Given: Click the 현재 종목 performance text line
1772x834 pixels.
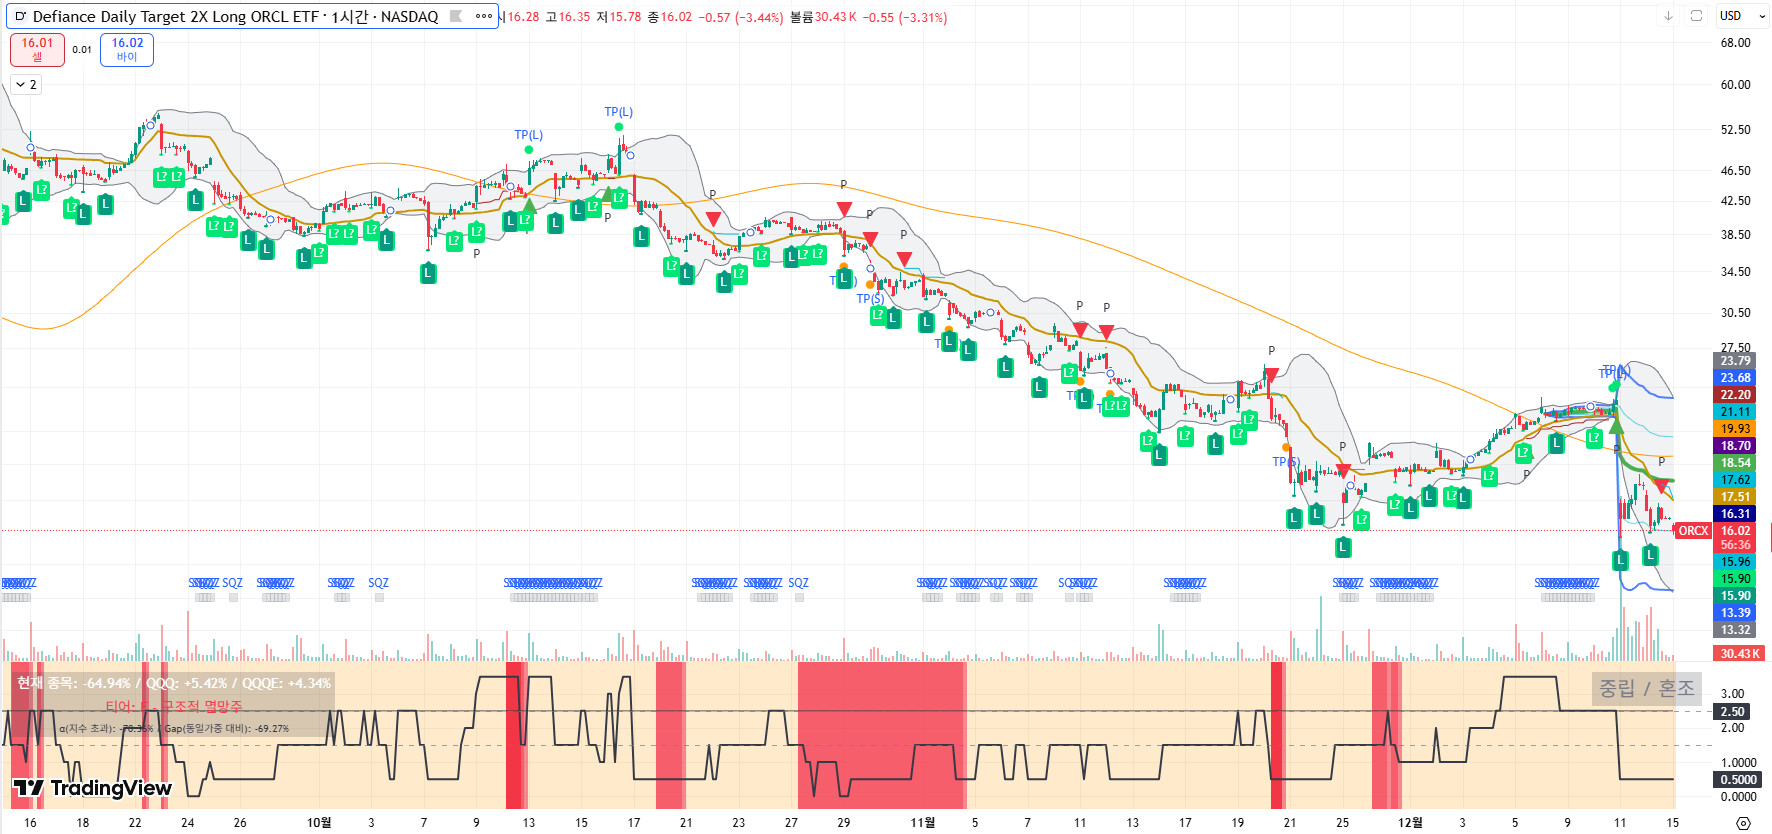Looking at the screenshot, I should tap(174, 683).
